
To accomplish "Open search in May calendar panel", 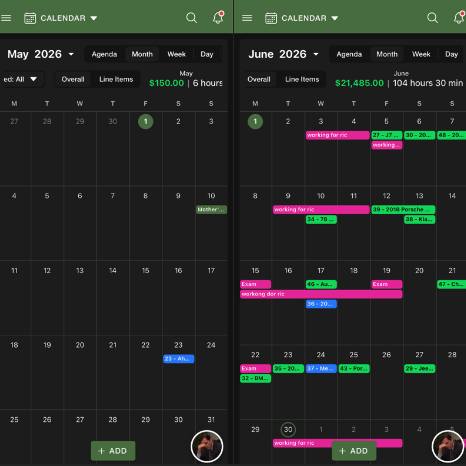I will click(191, 18).
